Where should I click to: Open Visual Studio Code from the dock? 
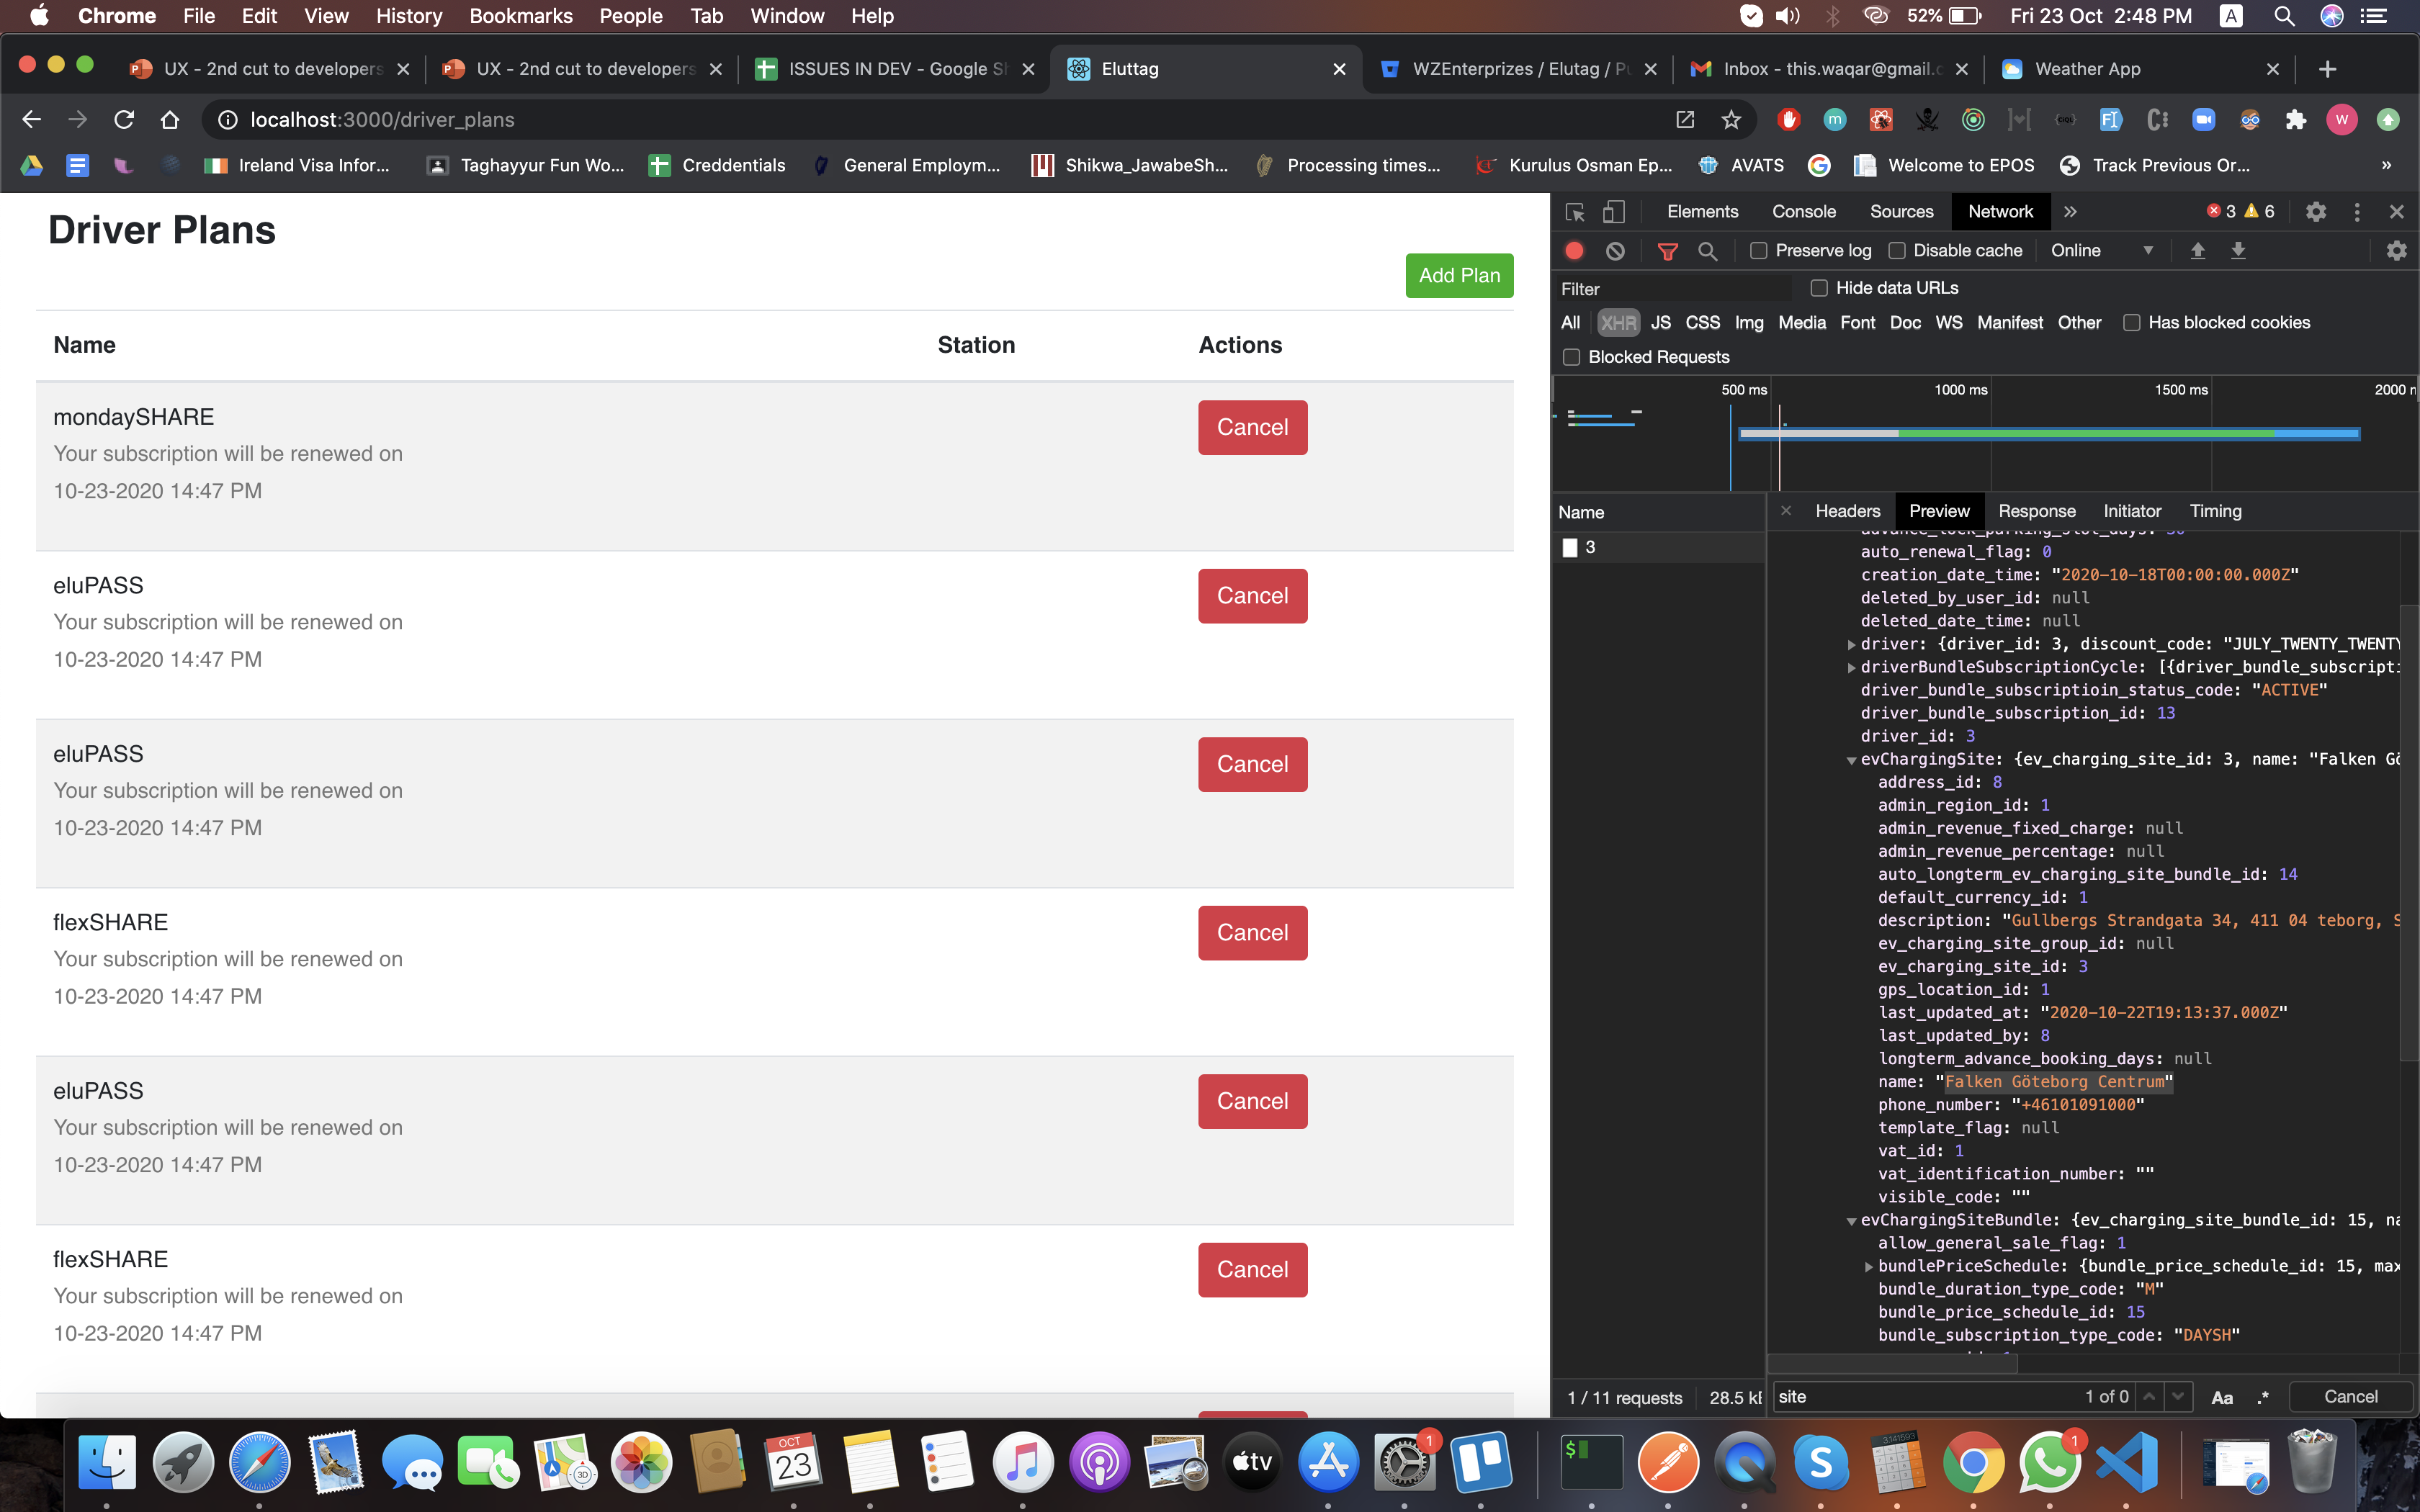[2126, 1462]
